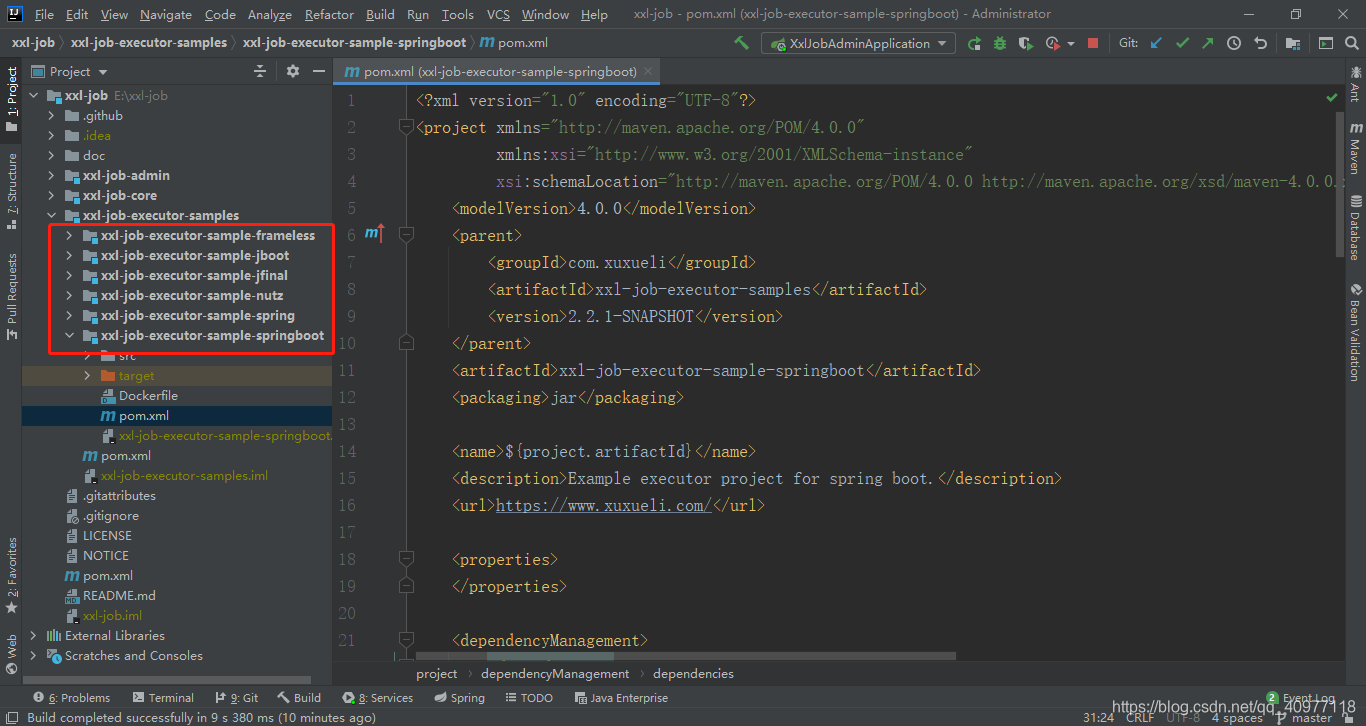Viewport: 1366px width, 726px height.
Task: Open the VCS menu
Action: (x=498, y=14)
